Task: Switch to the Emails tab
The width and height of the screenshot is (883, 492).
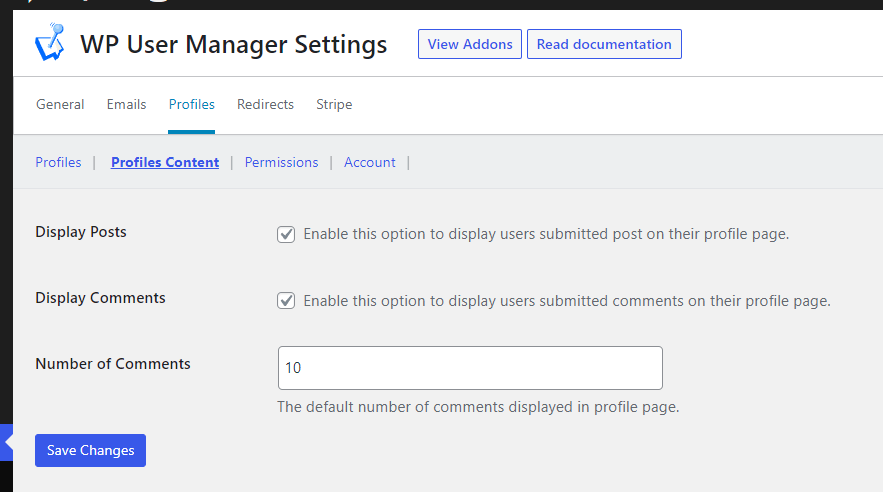Action: pos(127,104)
